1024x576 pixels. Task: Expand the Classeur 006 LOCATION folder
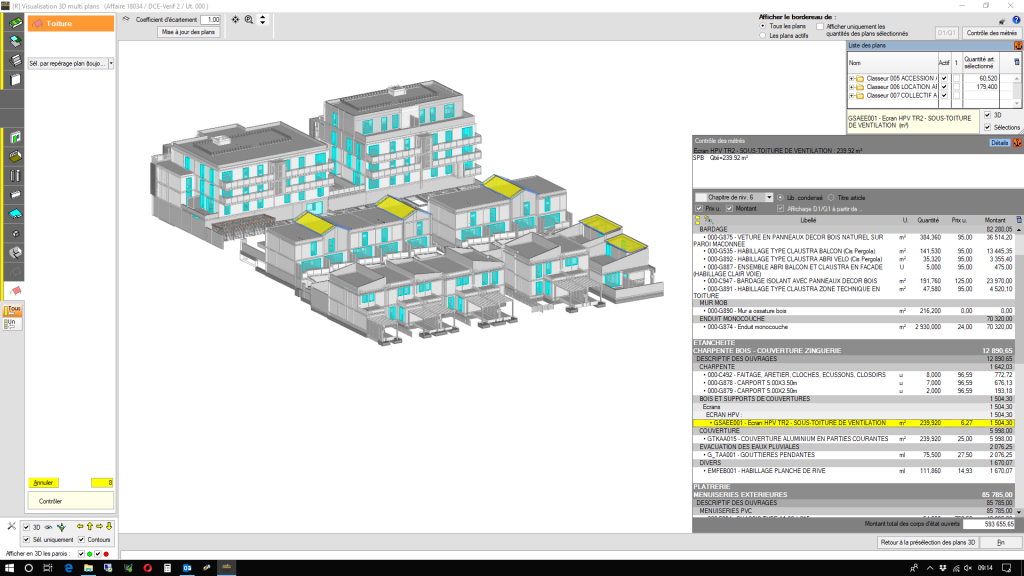tap(852, 87)
